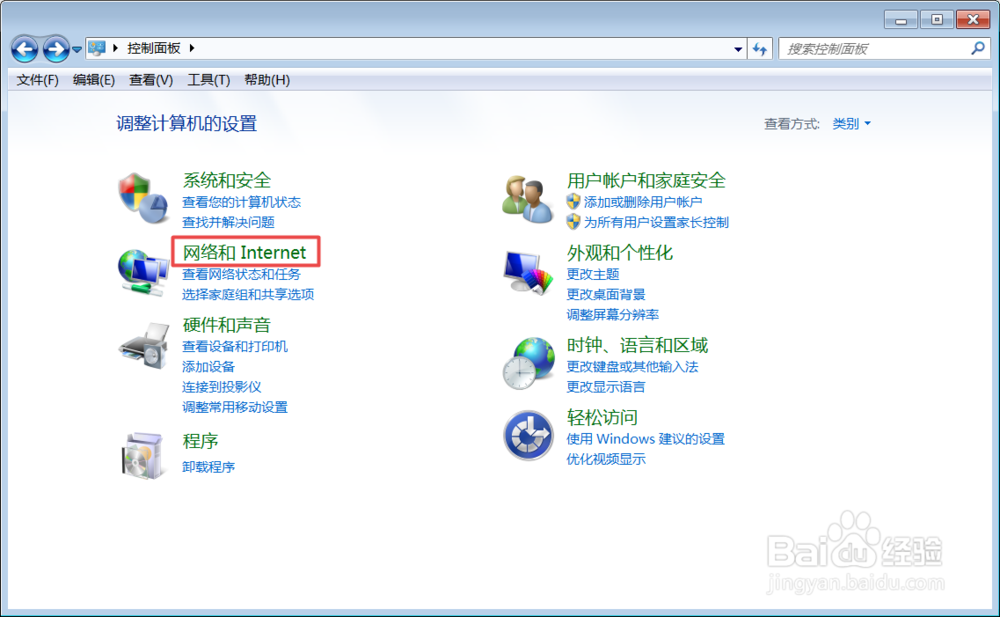1000x617 pixels.
Task: Open the address bar dropdown arrow
Action: (737, 47)
